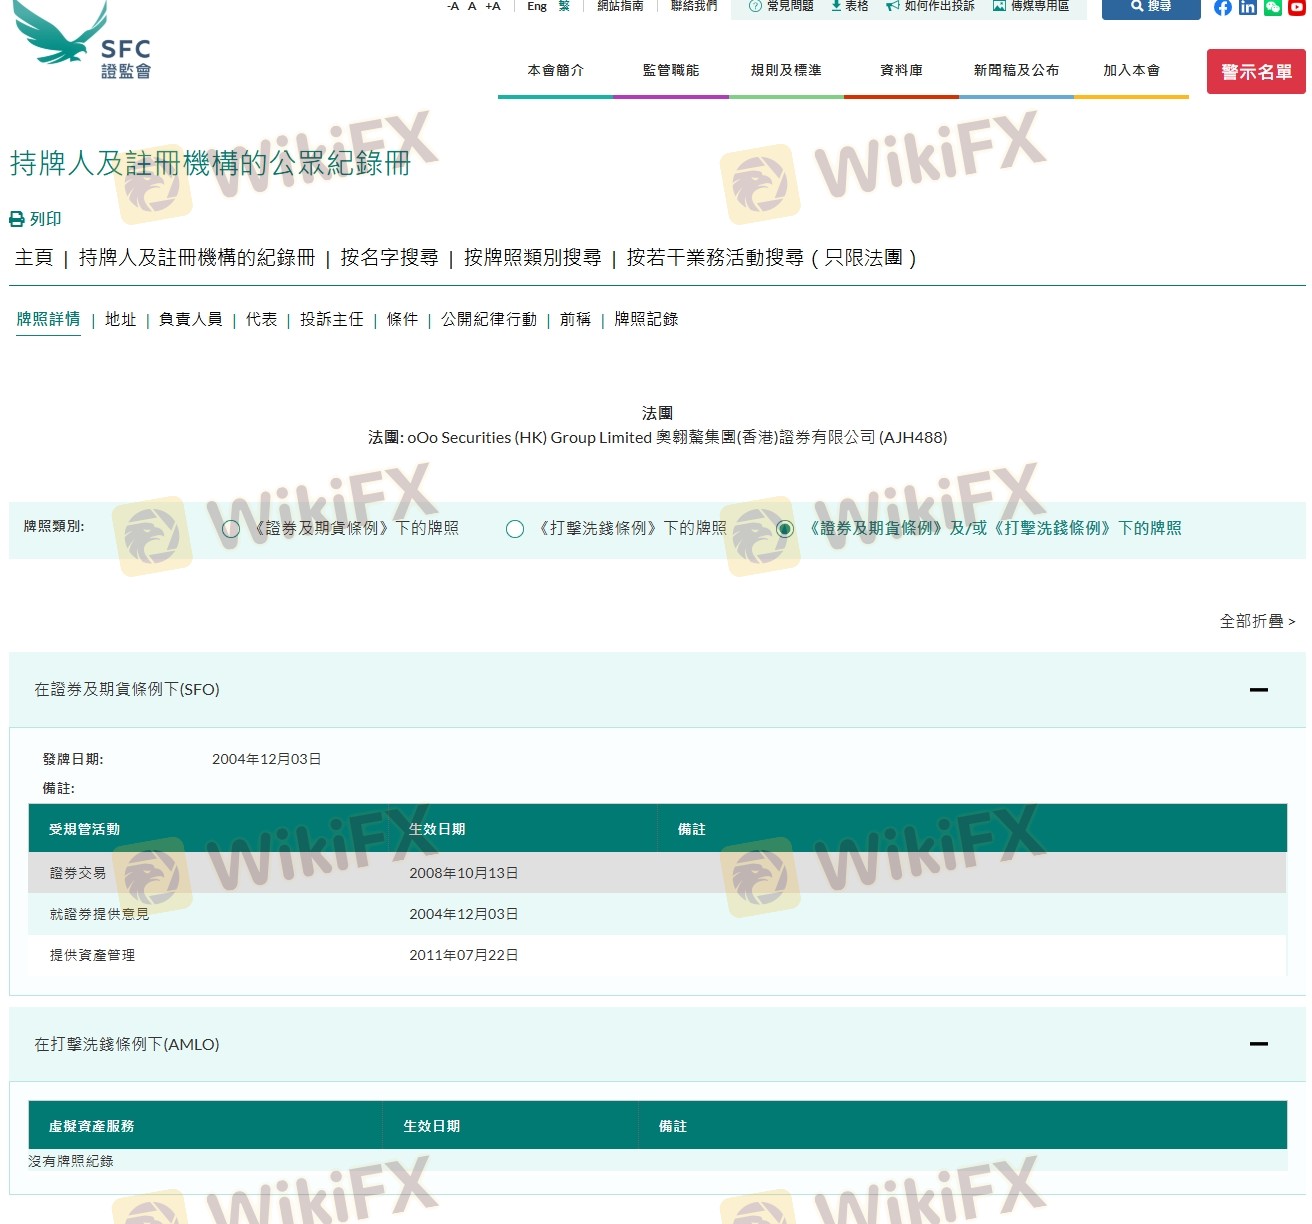Collapse the 在證券及期貨條例下(SFO) section
The width and height of the screenshot is (1312, 1224).
(1258, 690)
